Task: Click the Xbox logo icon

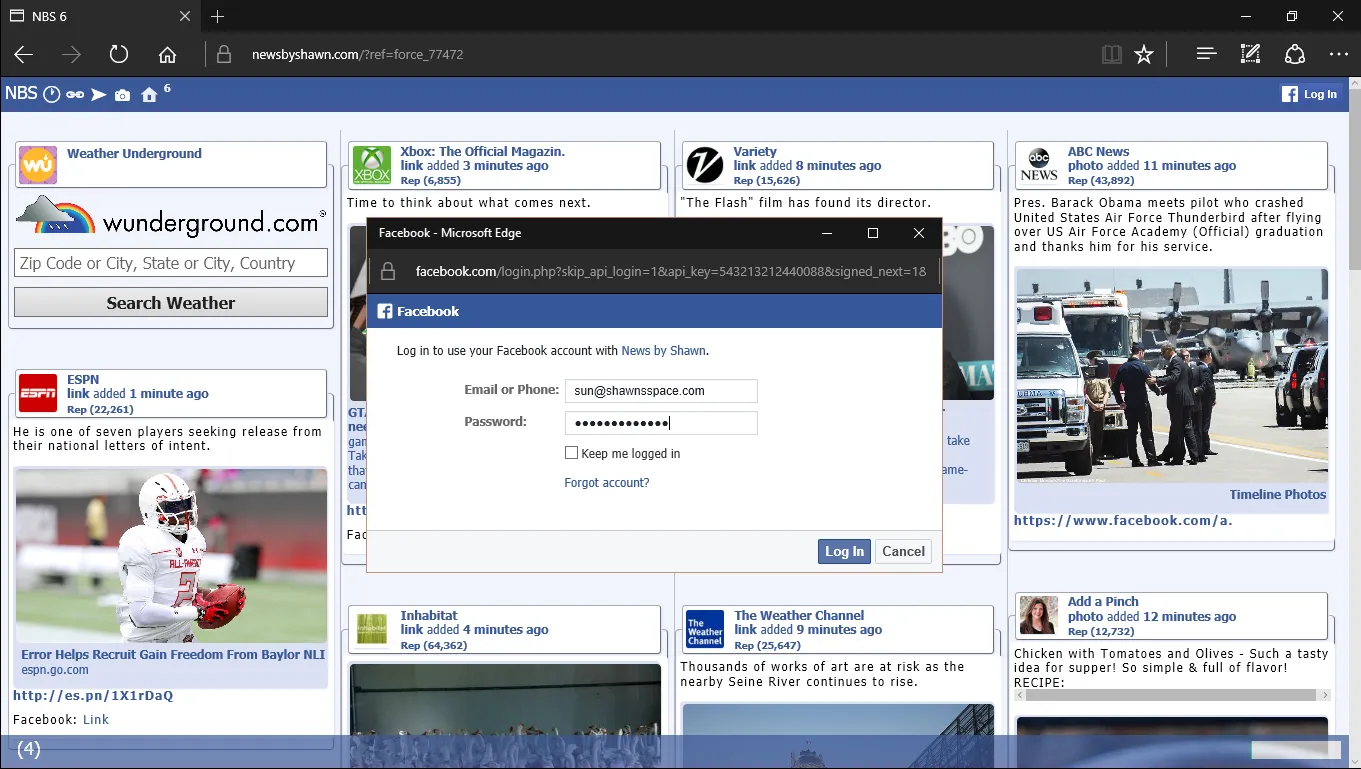Action: pyautogui.click(x=371, y=164)
